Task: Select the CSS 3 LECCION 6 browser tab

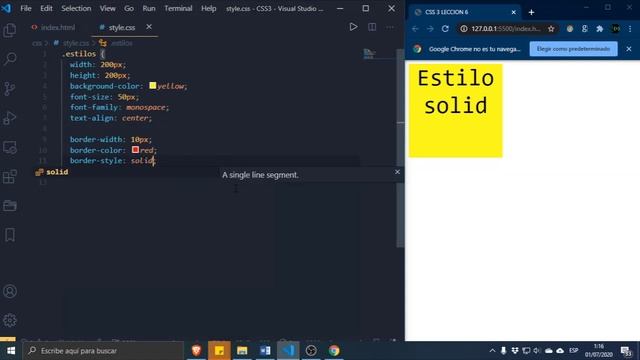Action: 463,12
